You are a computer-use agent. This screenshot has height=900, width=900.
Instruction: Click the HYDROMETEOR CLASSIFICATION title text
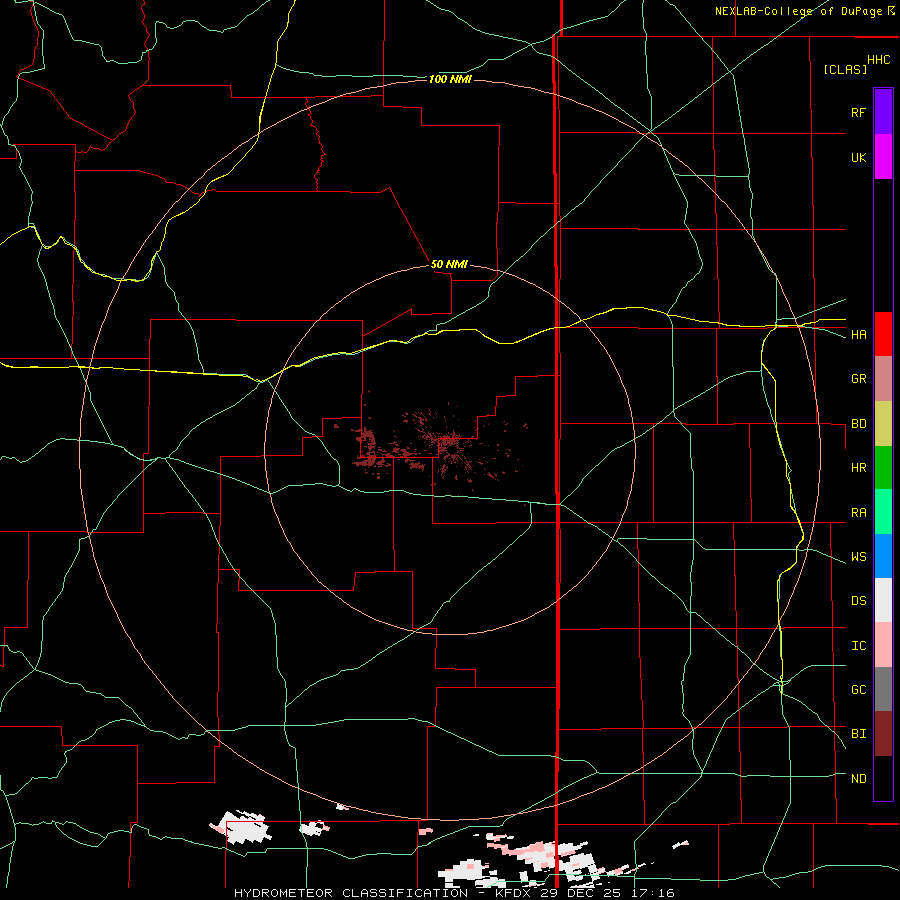tap(351, 893)
